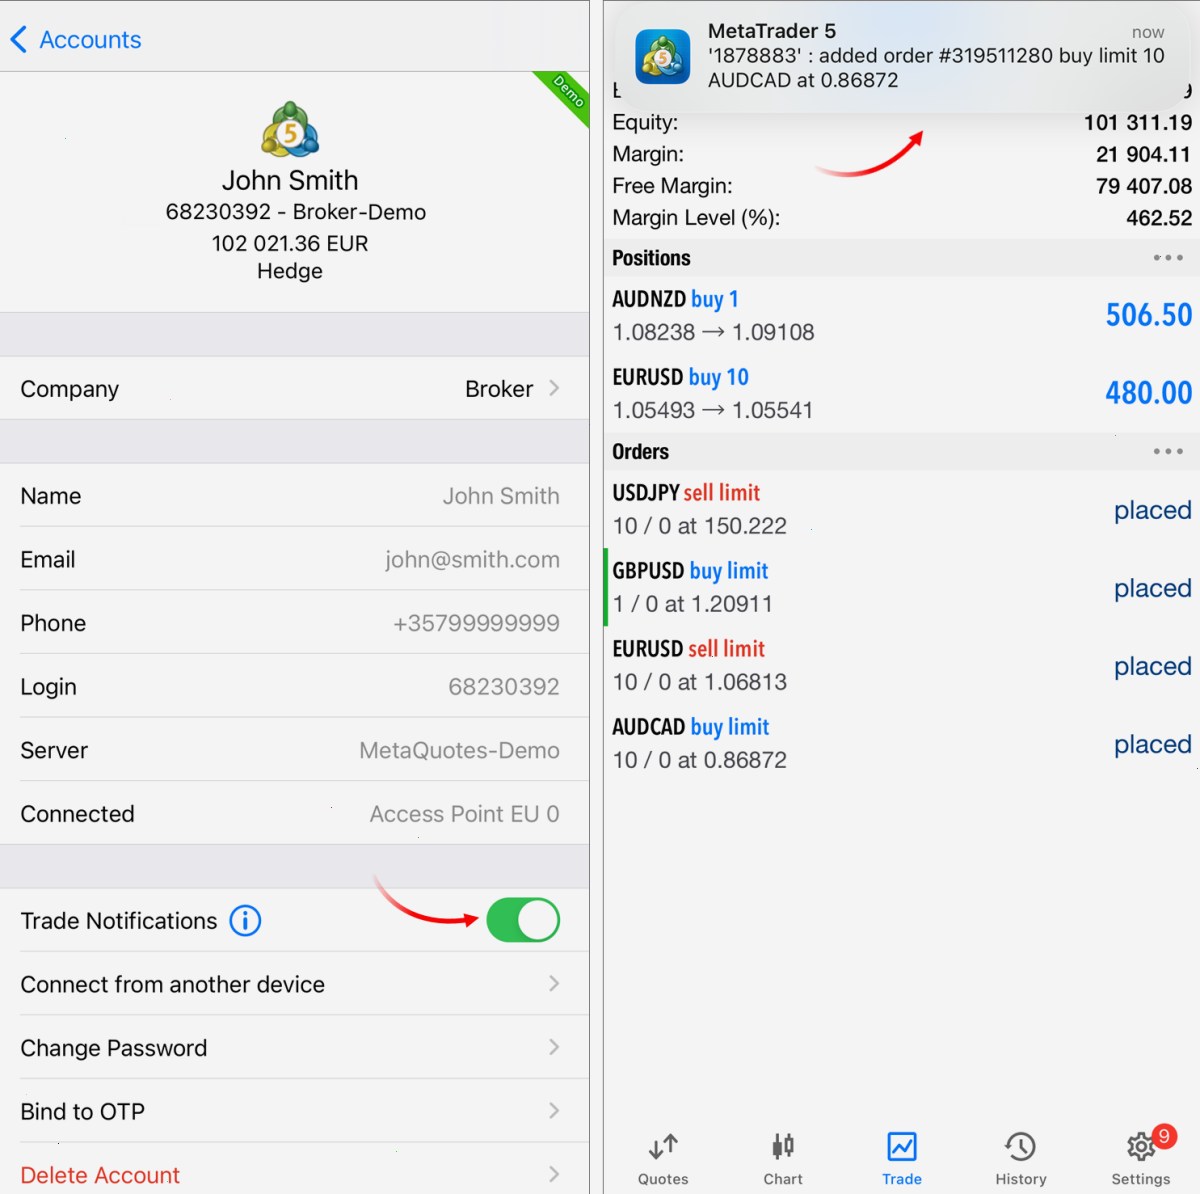The width and height of the screenshot is (1200, 1194).
Task: Open the MetaTrader 5 notification app icon
Action: pyautogui.click(x=663, y=56)
